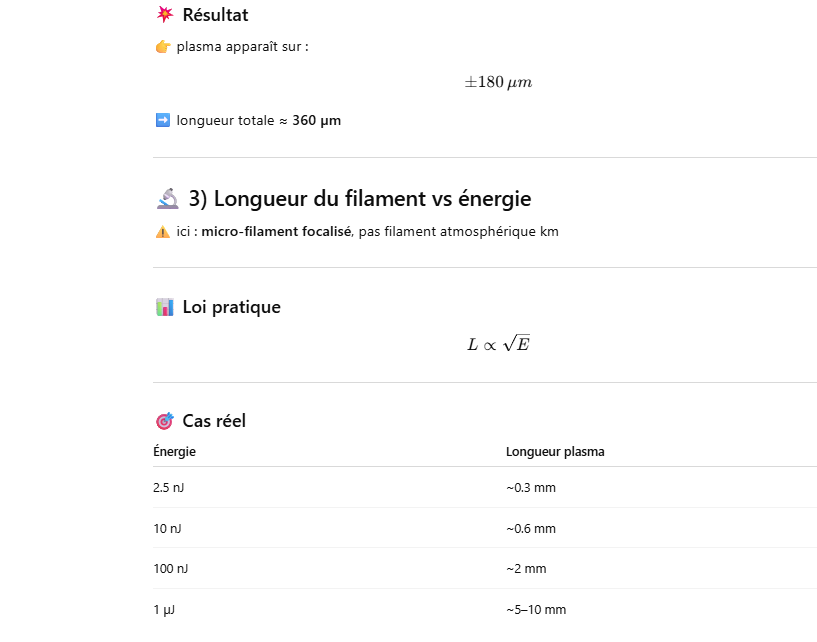Select the ~0.6 mm table cell
Image resolution: width=817 pixels, height=642 pixels.
530,529
